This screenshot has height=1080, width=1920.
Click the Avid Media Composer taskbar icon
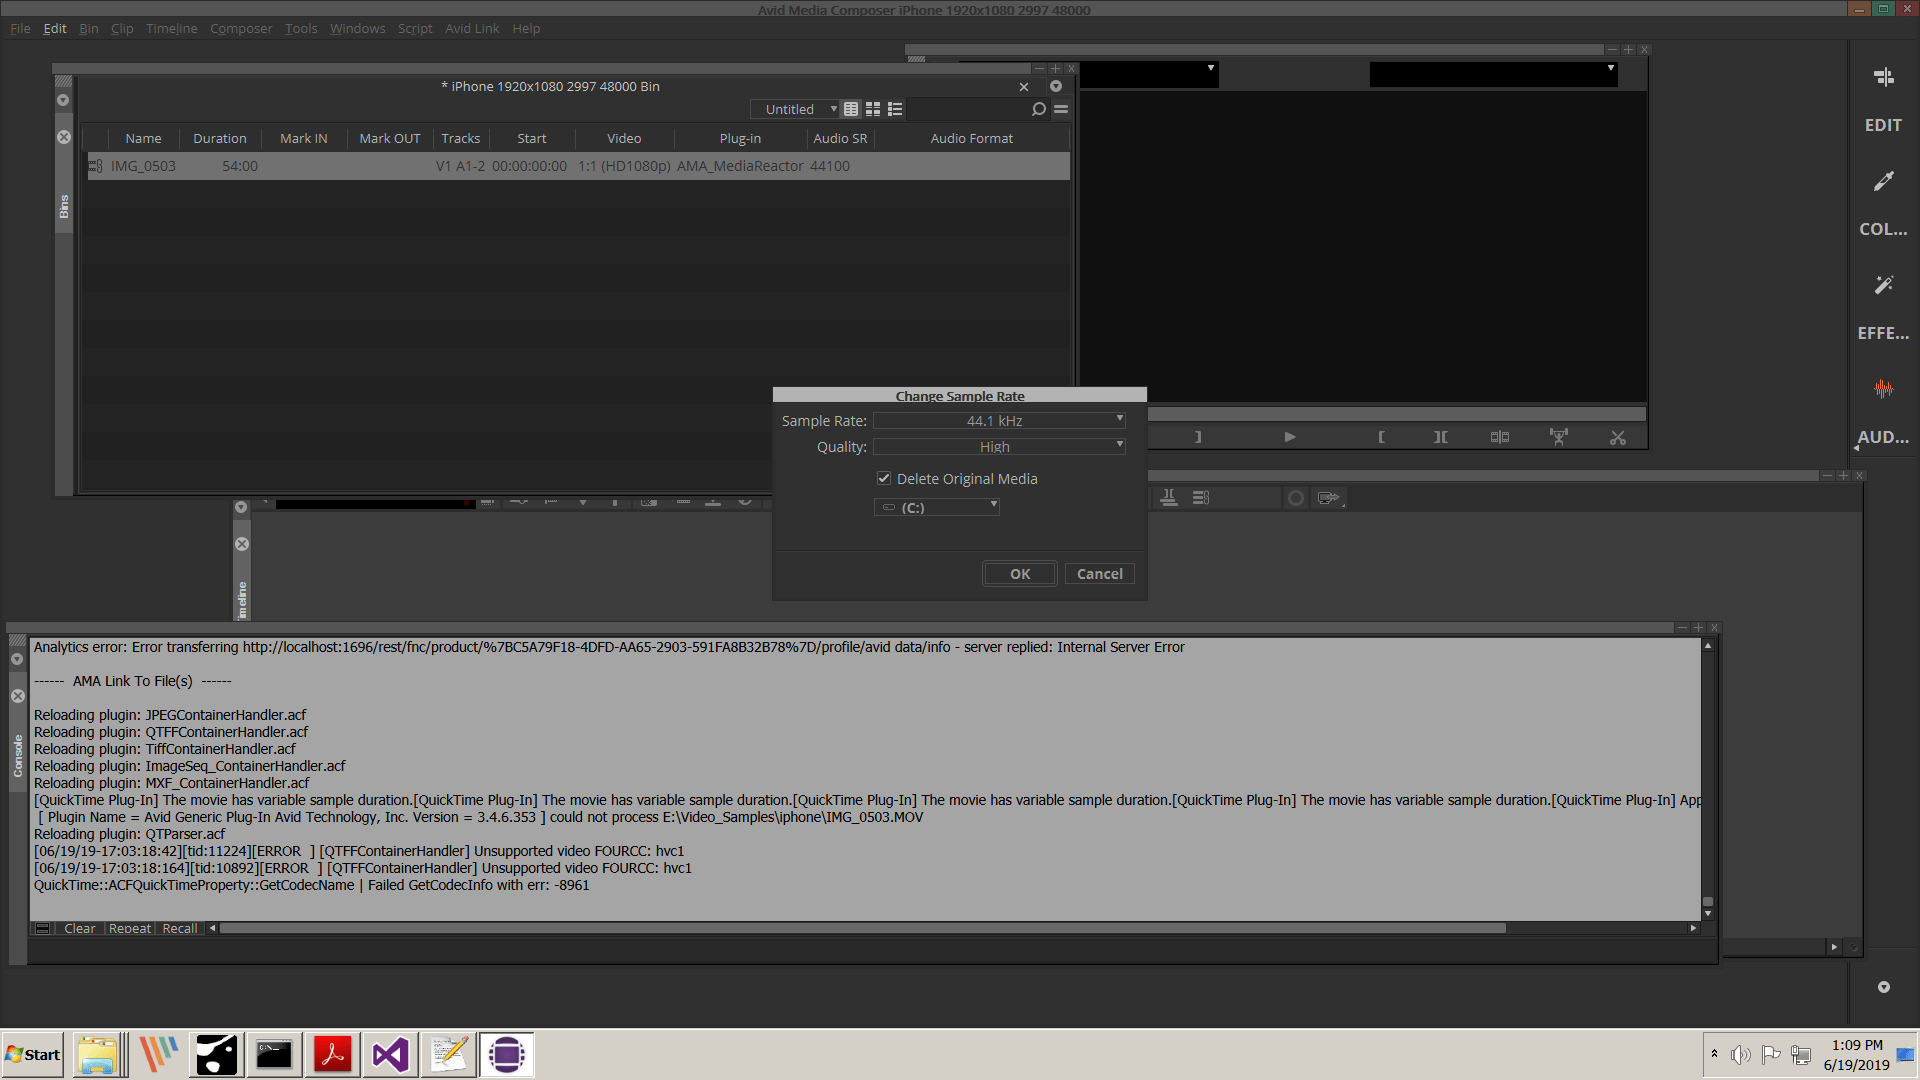pos(506,1055)
